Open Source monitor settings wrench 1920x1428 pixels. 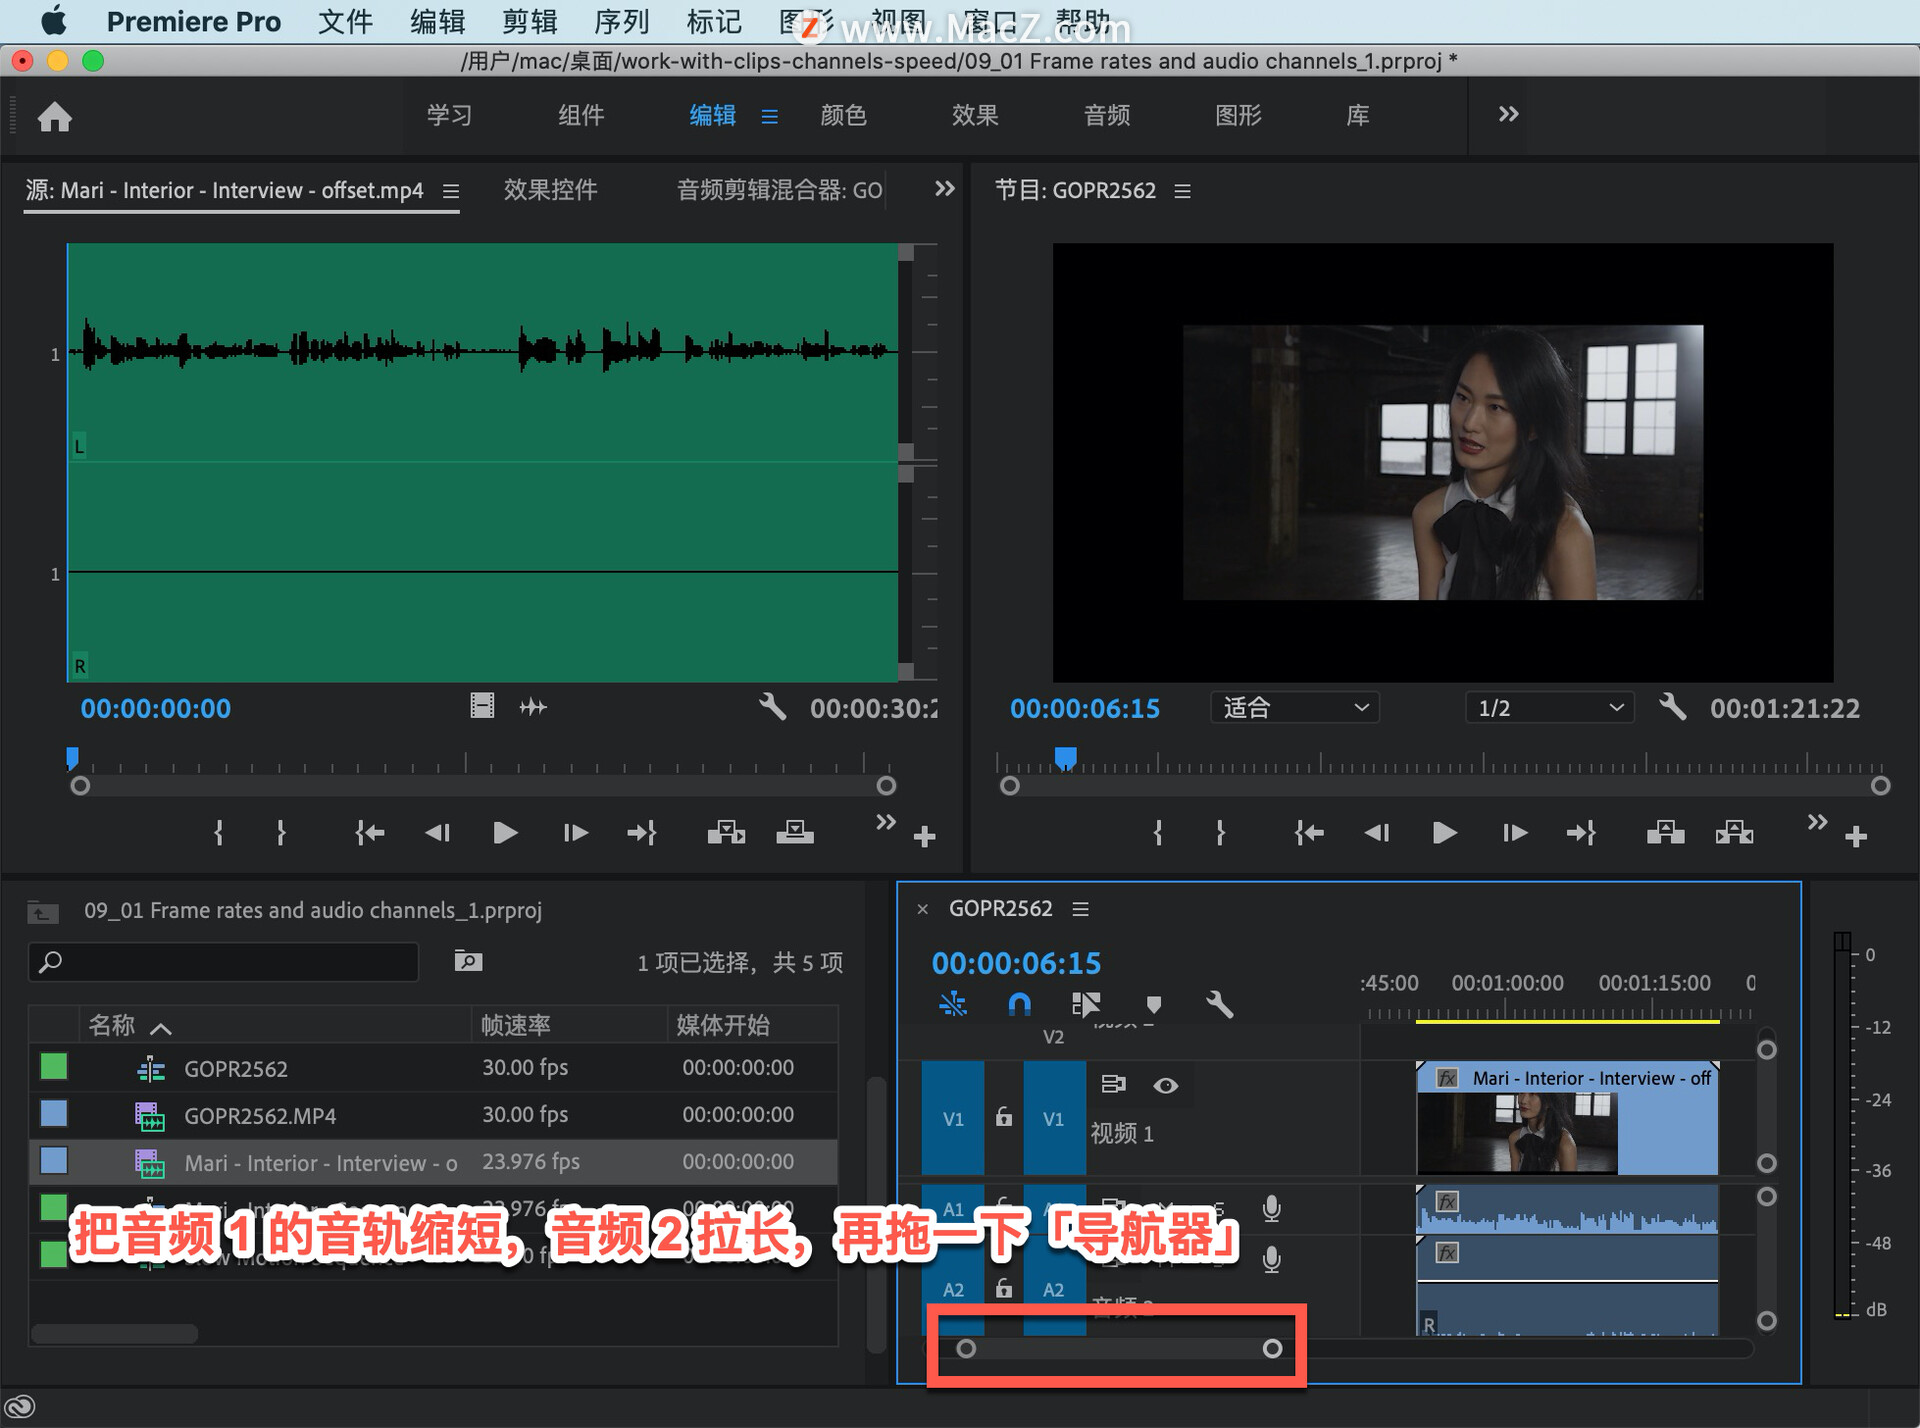[x=771, y=707]
